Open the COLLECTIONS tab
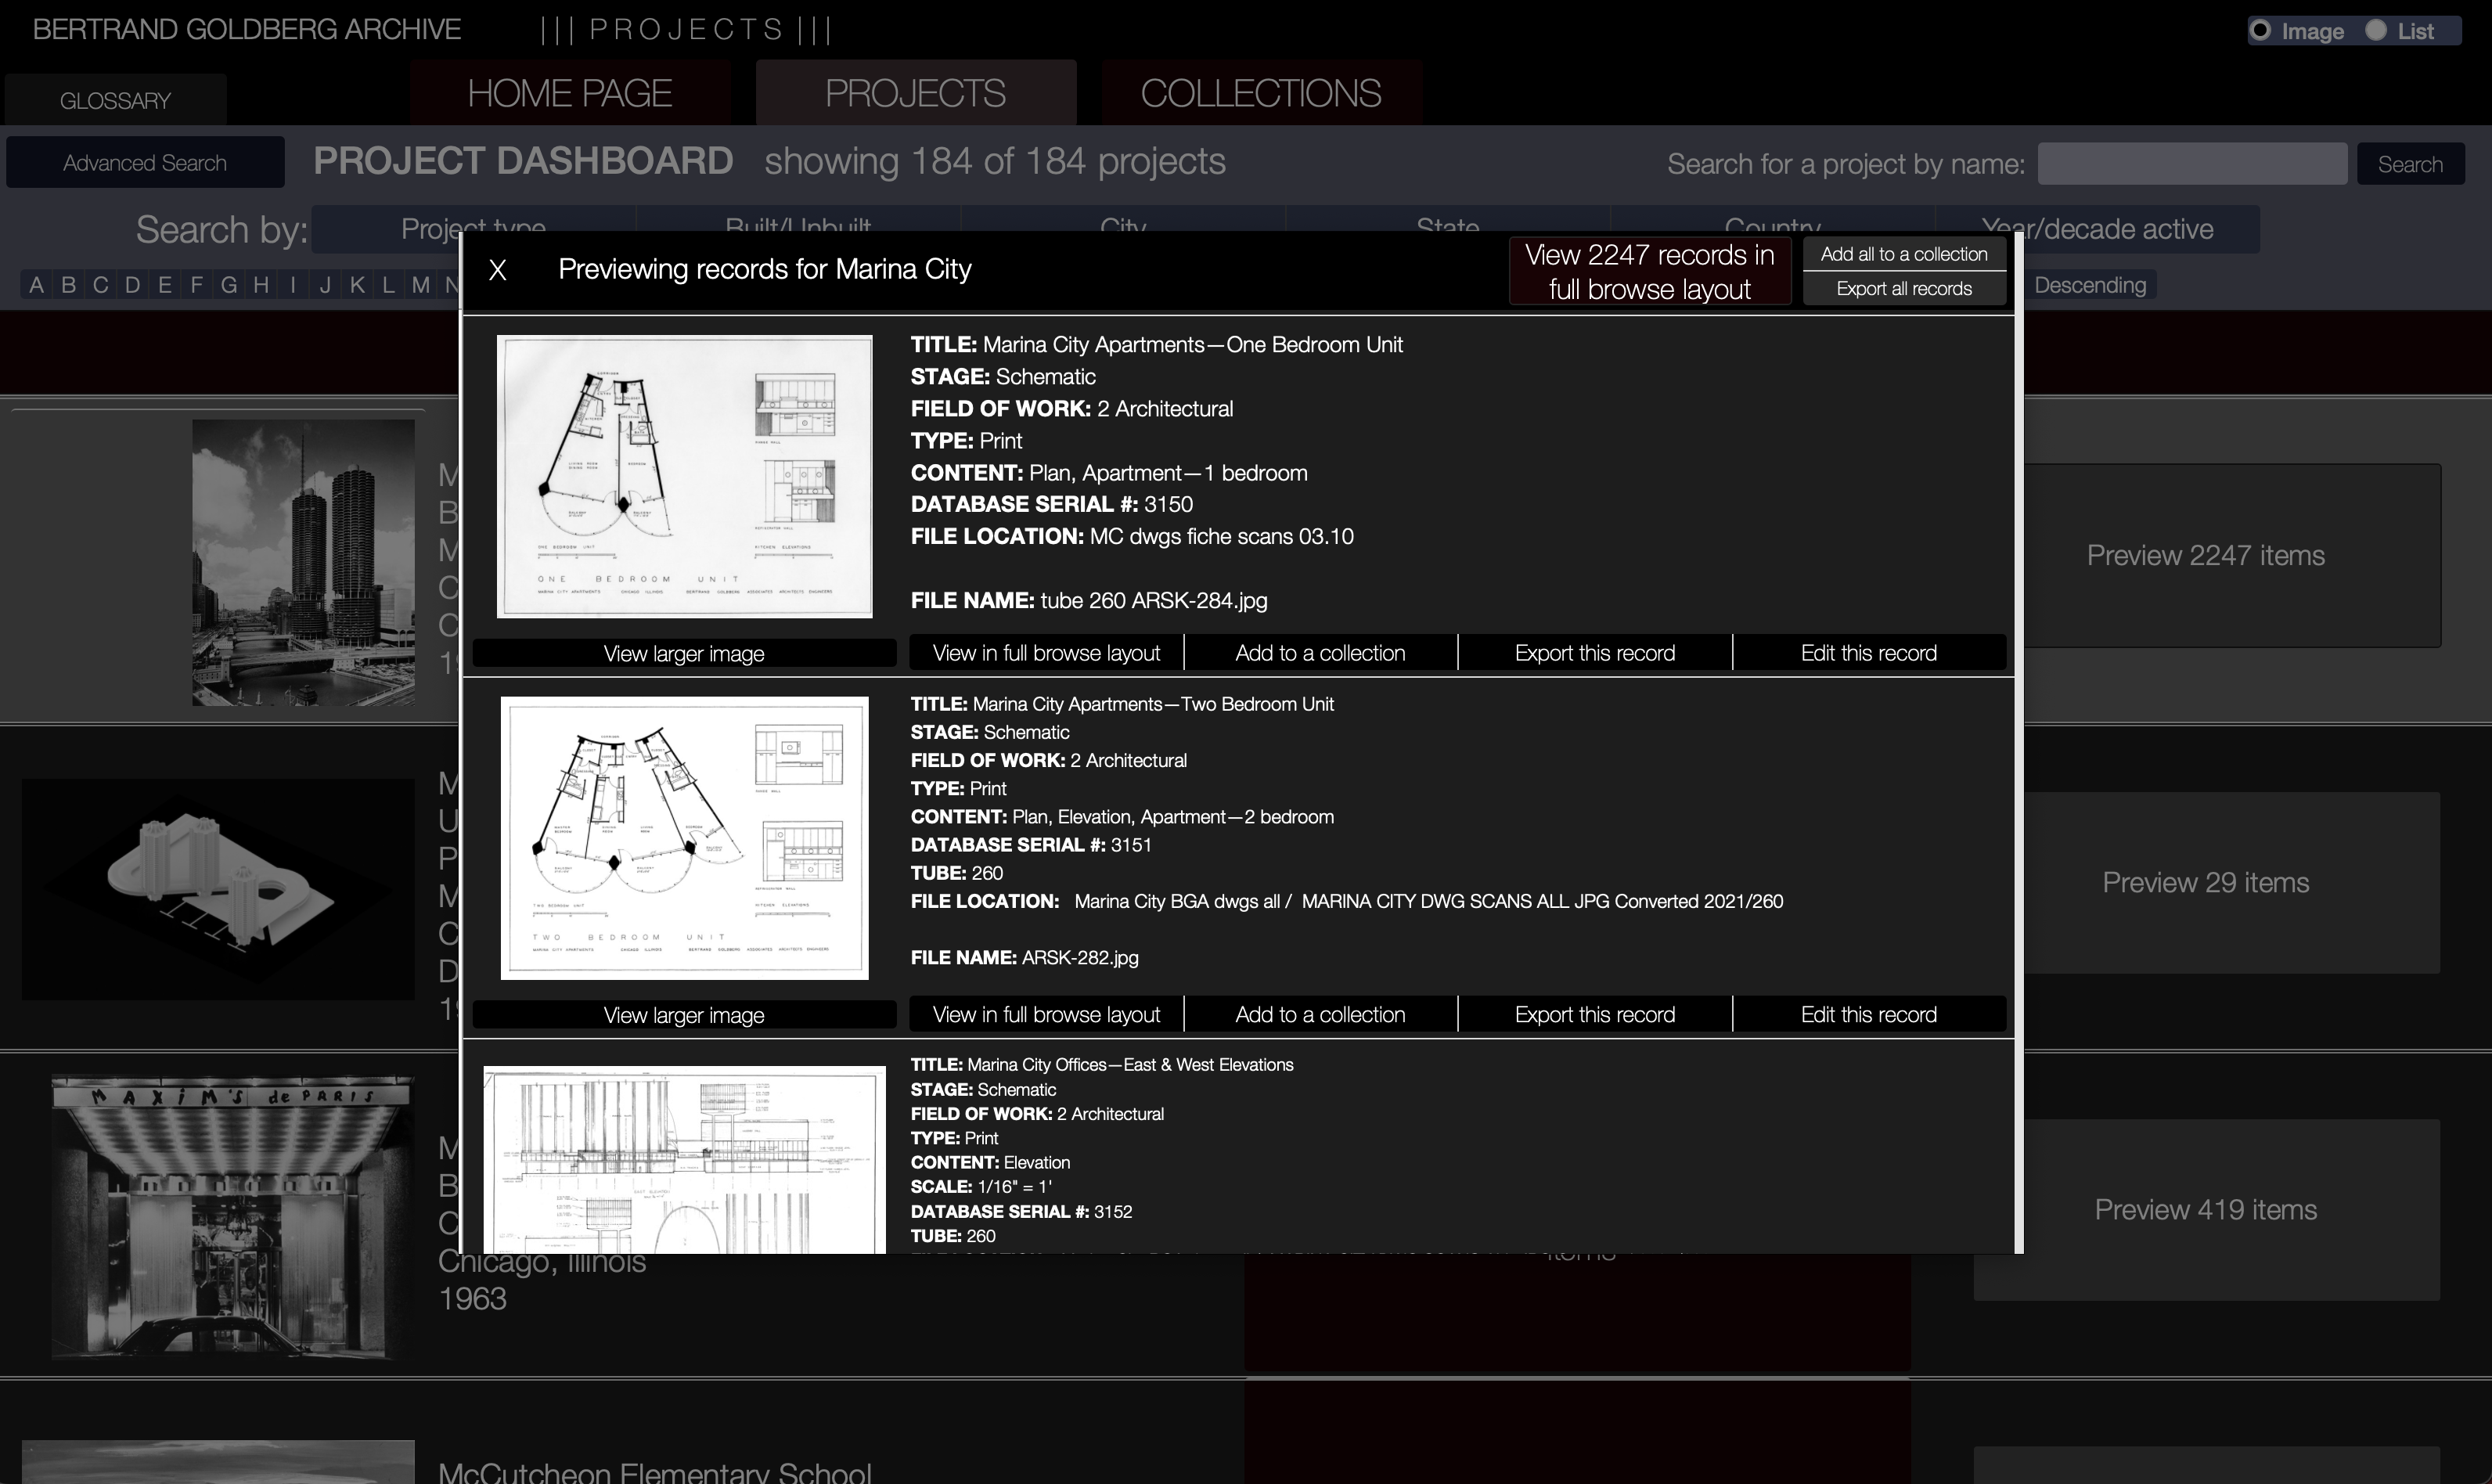Screen dimensions: 2492x1484 1261,93
